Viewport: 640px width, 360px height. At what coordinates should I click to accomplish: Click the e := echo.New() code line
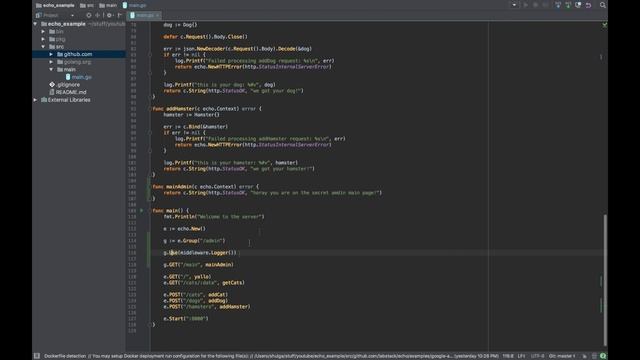pyautogui.click(x=184, y=229)
